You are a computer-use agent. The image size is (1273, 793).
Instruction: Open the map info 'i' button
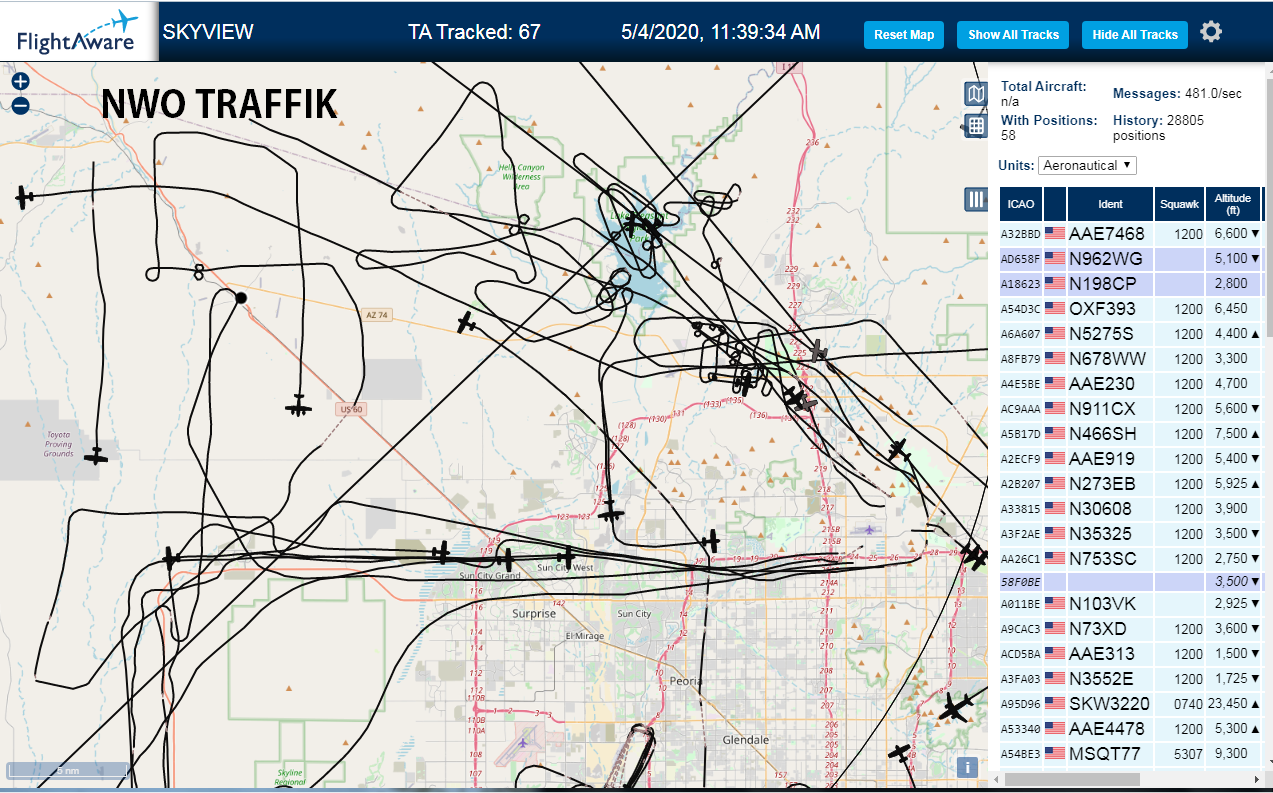click(x=966, y=768)
